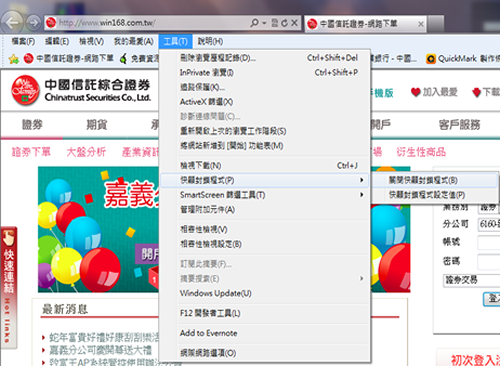
Task: Close the 中國信託證券-網路下單 tab
Action: [421, 24]
